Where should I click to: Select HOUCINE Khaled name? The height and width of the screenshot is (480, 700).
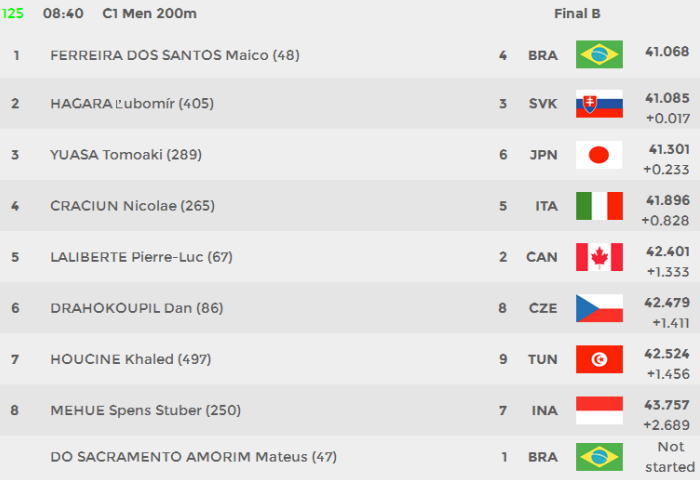[130, 359]
